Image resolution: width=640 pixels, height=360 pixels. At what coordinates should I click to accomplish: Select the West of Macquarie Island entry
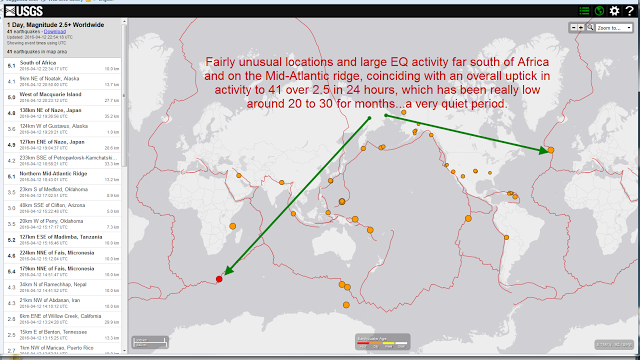click(x=62, y=97)
